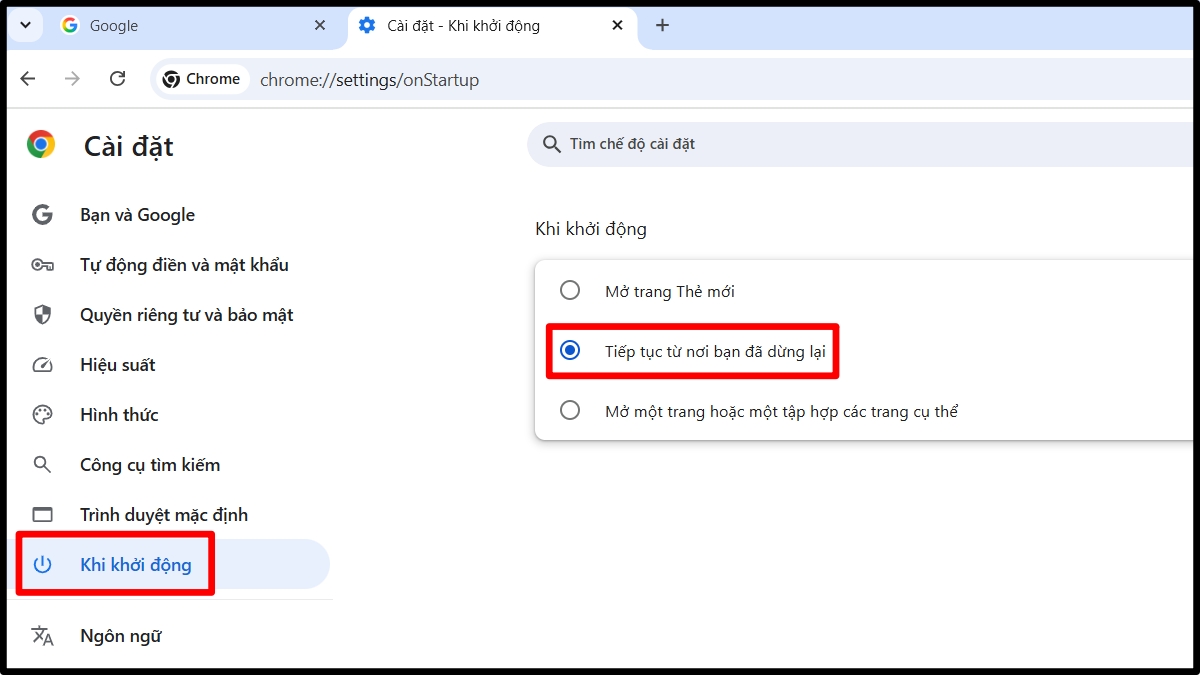Click the Chrome site info badge in address bar
The width and height of the screenshot is (1200, 675).
pyautogui.click(x=200, y=79)
